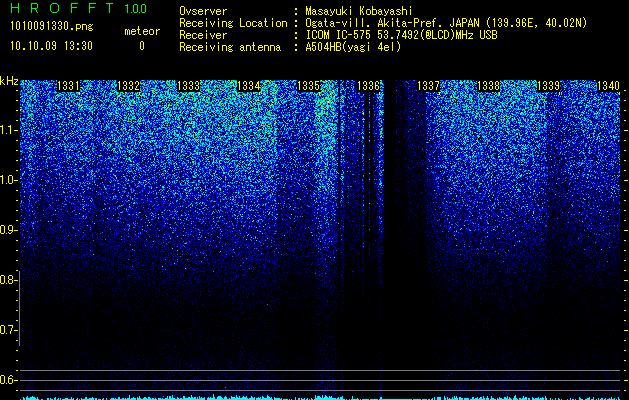The height and width of the screenshot is (400, 629).
Task: Click the 1.0.0 version number
Action: [136, 9]
